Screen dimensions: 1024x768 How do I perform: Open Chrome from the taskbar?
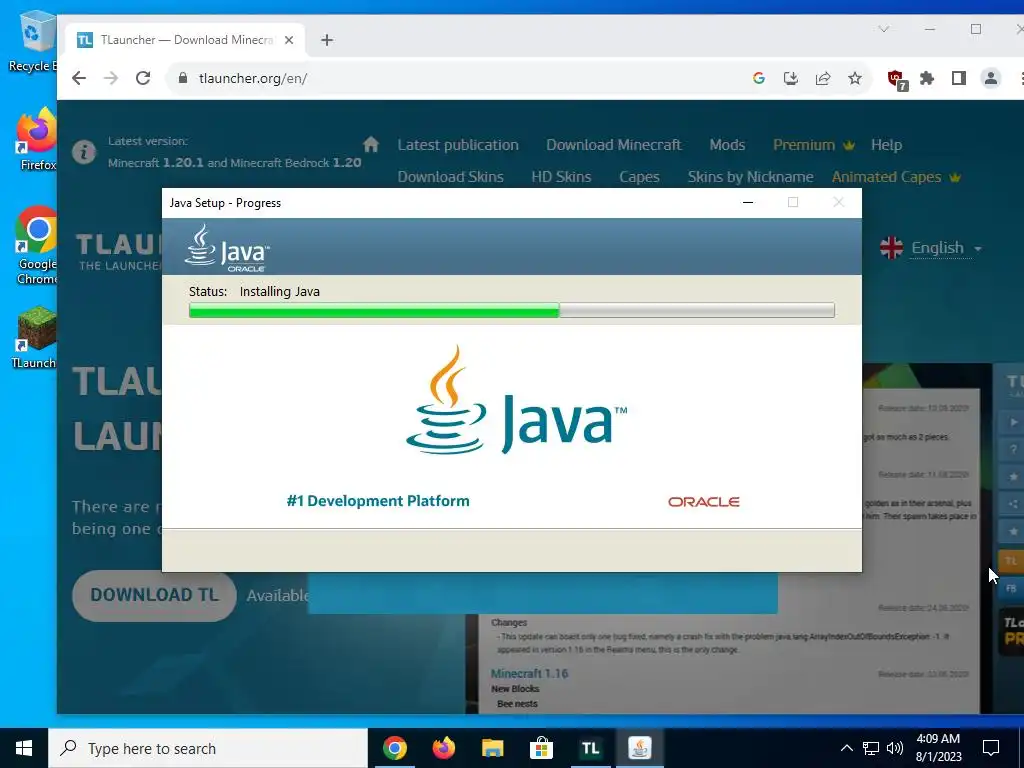pos(394,748)
